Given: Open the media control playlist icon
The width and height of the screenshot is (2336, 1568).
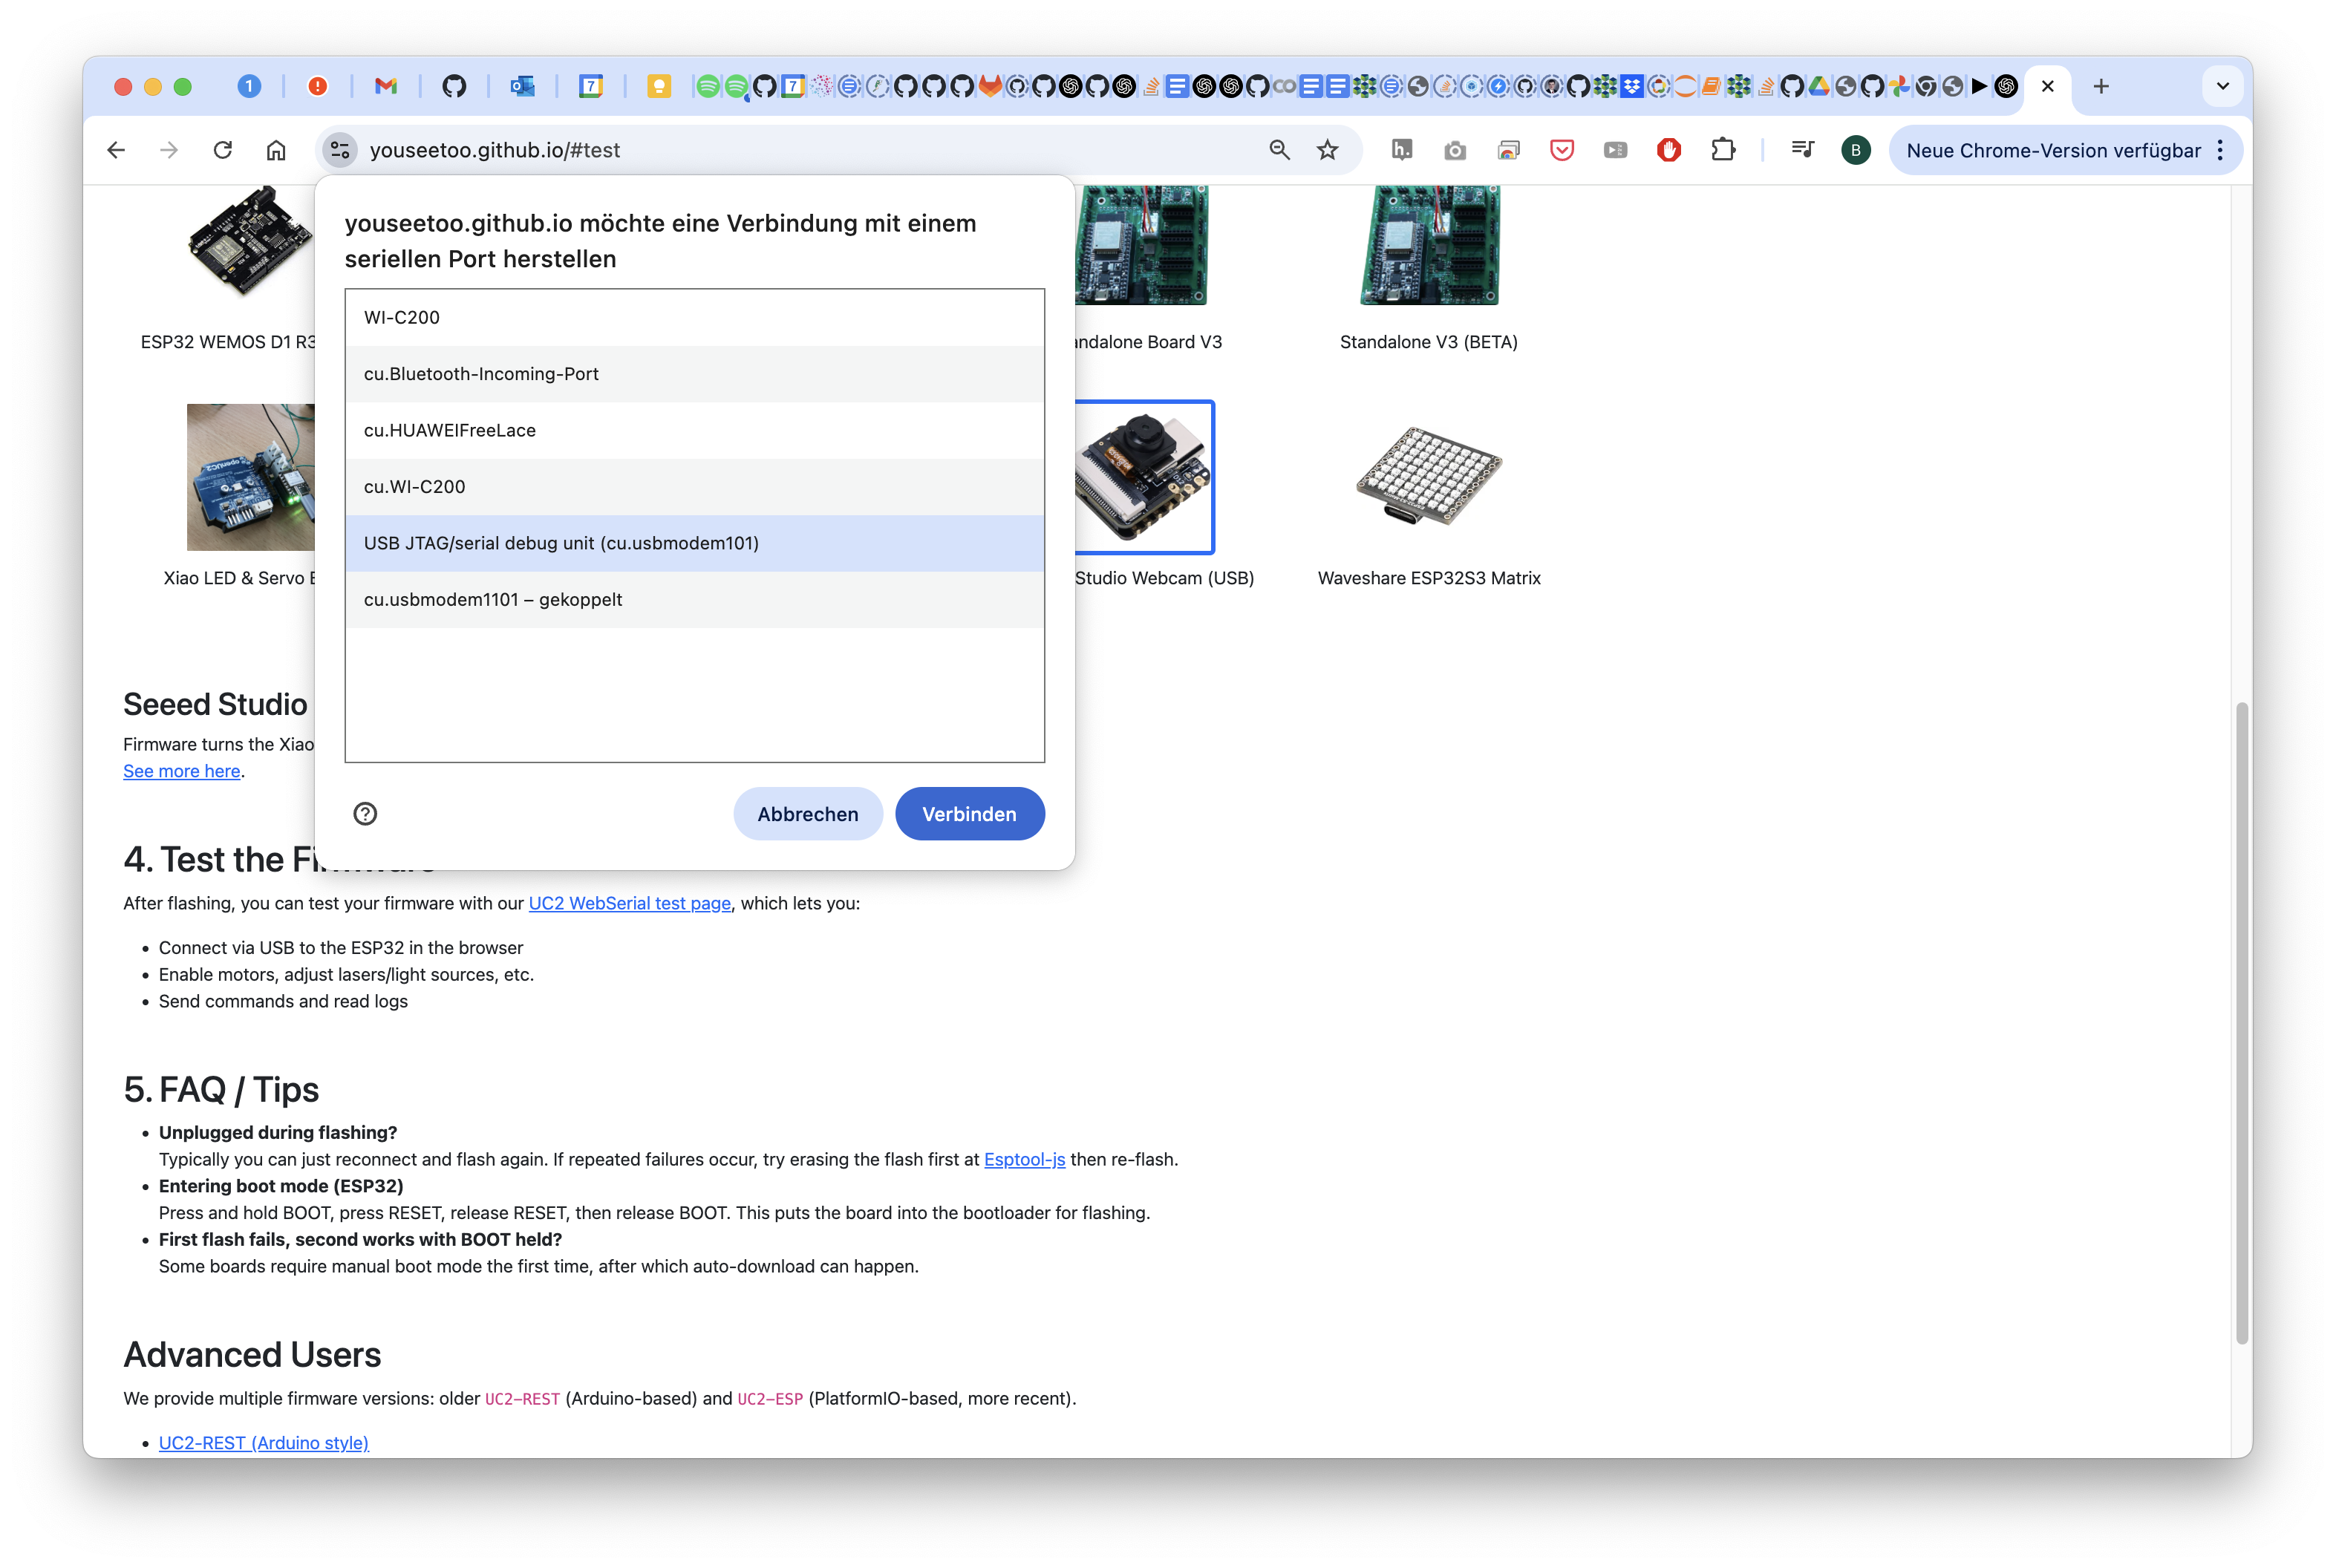Looking at the screenshot, I should pyautogui.click(x=1802, y=150).
